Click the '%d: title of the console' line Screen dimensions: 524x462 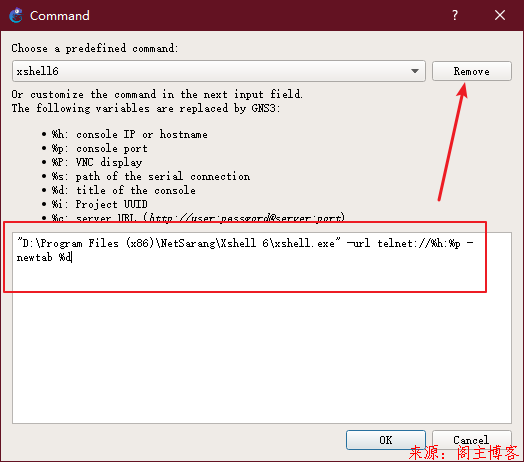(x=123, y=191)
